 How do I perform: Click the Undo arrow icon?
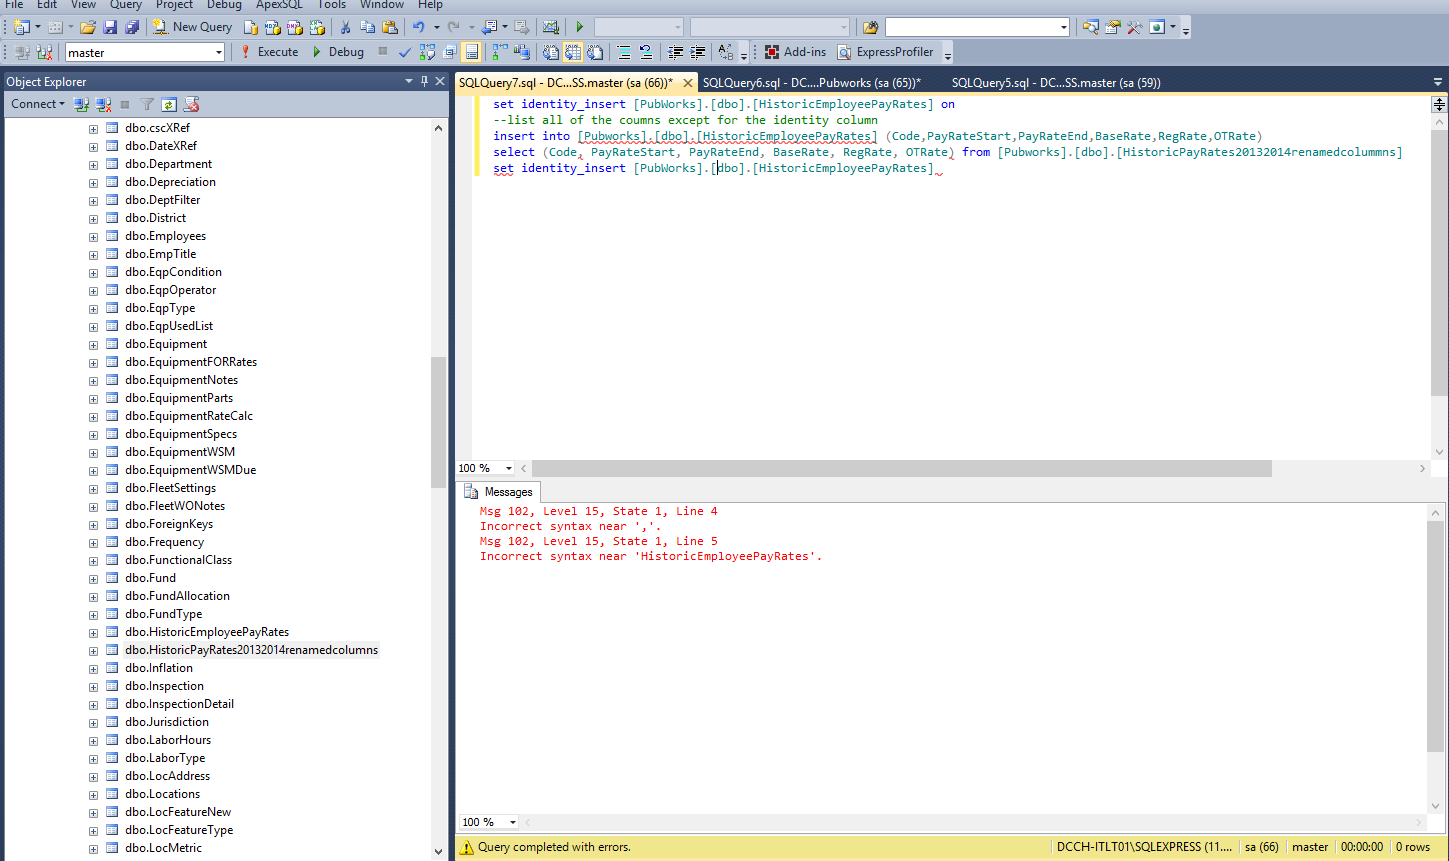click(418, 27)
